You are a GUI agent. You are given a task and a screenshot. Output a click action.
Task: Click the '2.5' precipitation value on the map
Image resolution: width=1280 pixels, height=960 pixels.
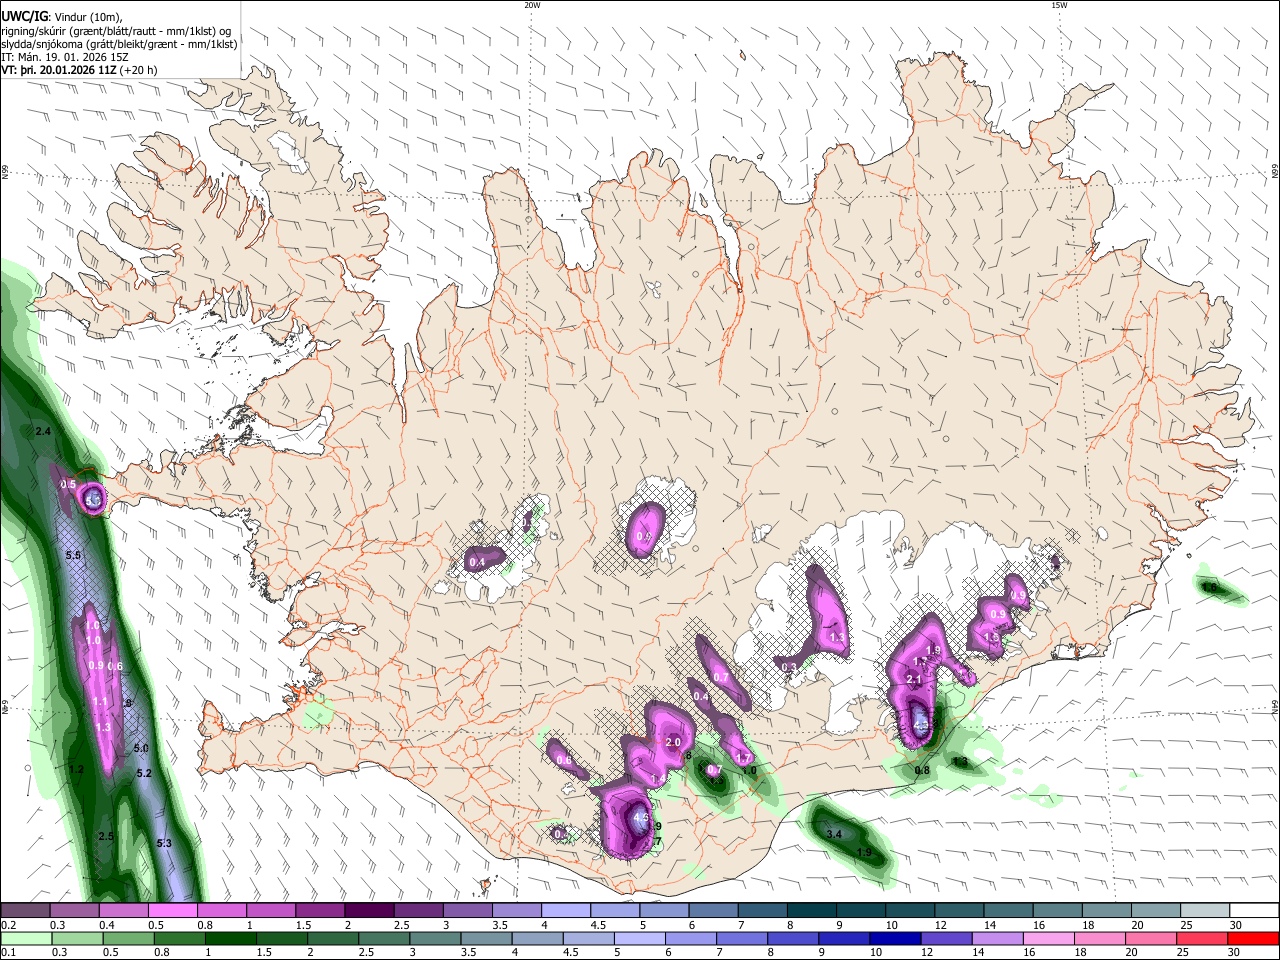107,836
